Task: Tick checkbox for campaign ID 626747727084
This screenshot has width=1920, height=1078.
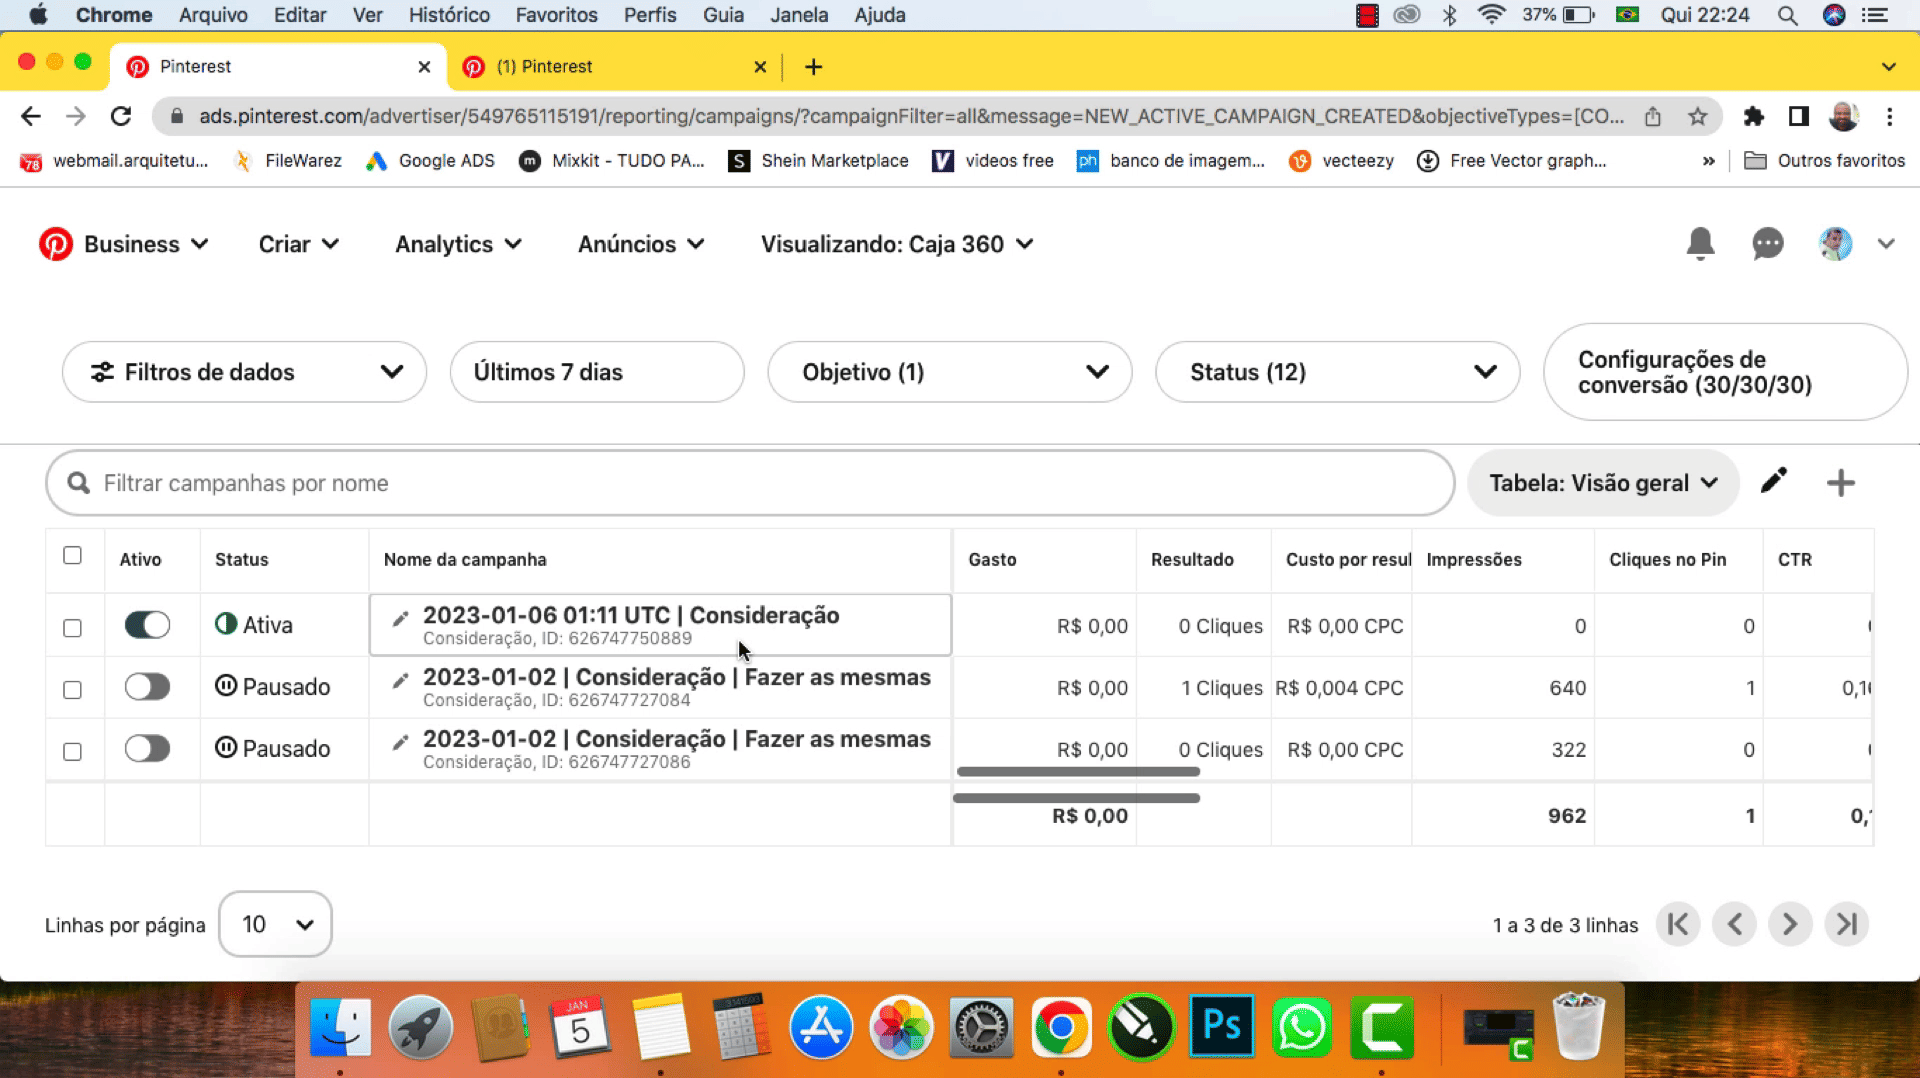Action: [x=72, y=690]
